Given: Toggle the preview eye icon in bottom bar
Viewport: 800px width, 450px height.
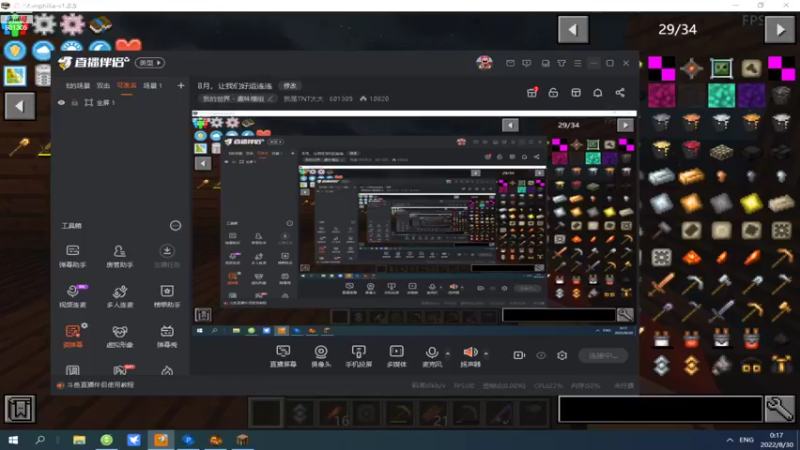Looking at the screenshot, I should (541, 355).
